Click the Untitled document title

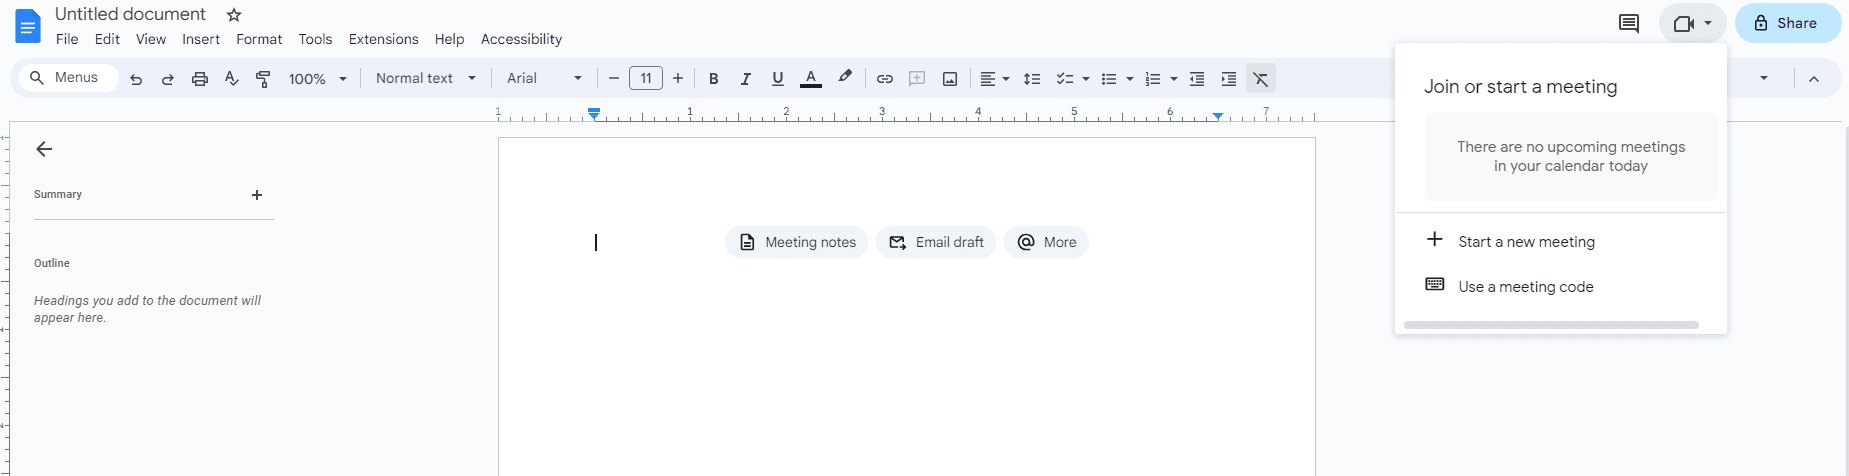click(130, 14)
